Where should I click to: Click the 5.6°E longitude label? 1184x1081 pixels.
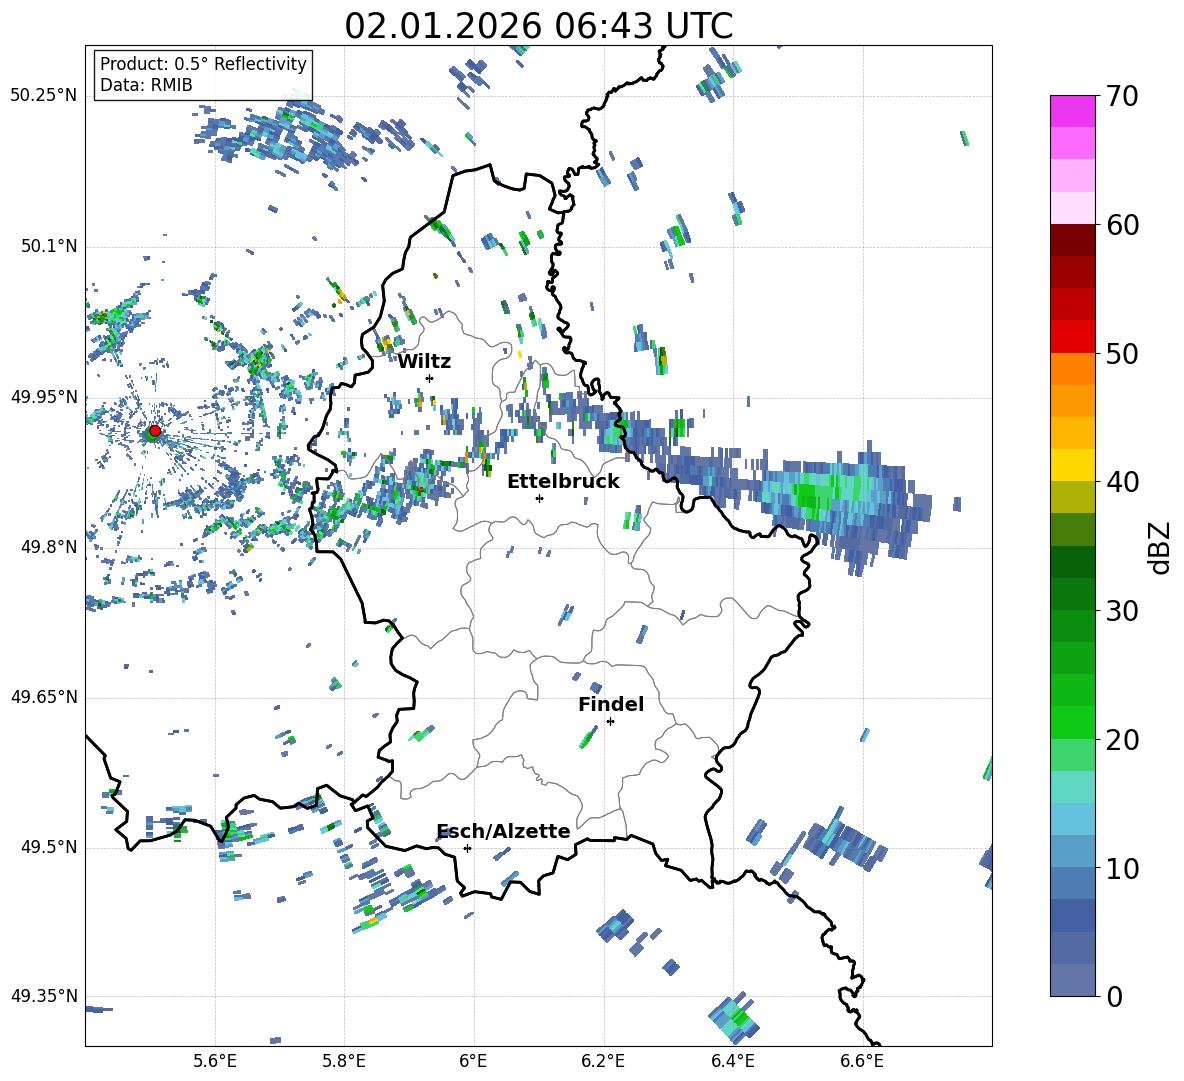(215, 1061)
